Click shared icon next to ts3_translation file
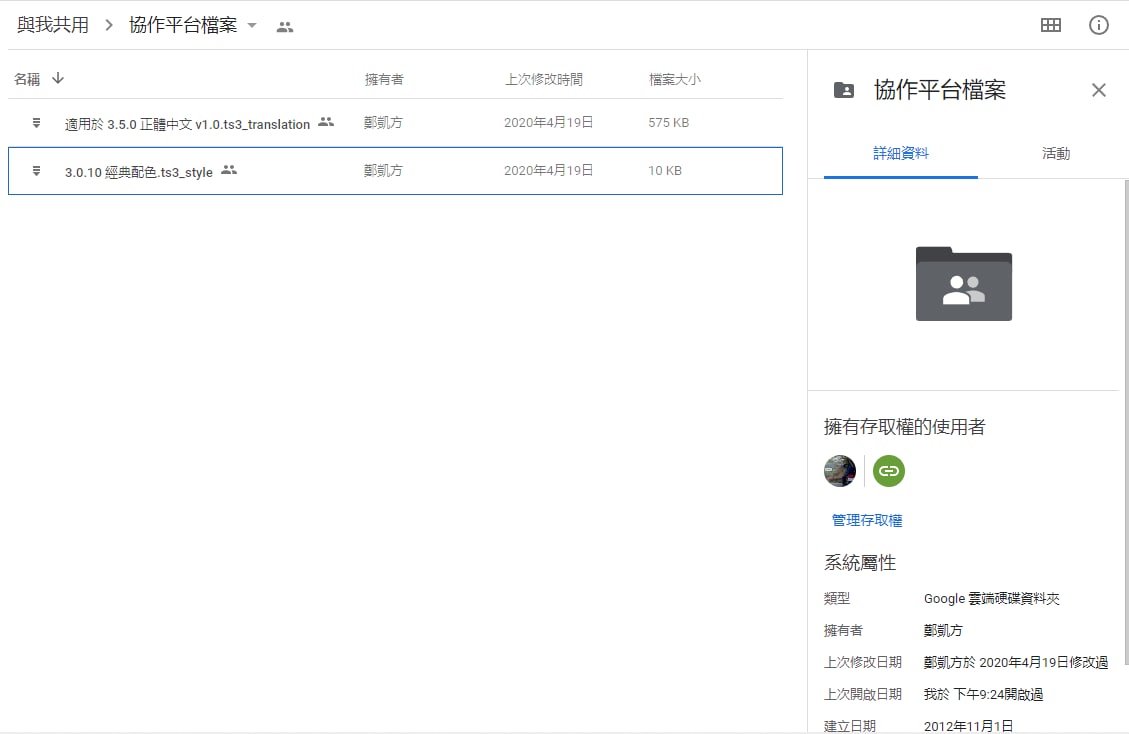This screenshot has height=734, width=1129. click(326, 122)
